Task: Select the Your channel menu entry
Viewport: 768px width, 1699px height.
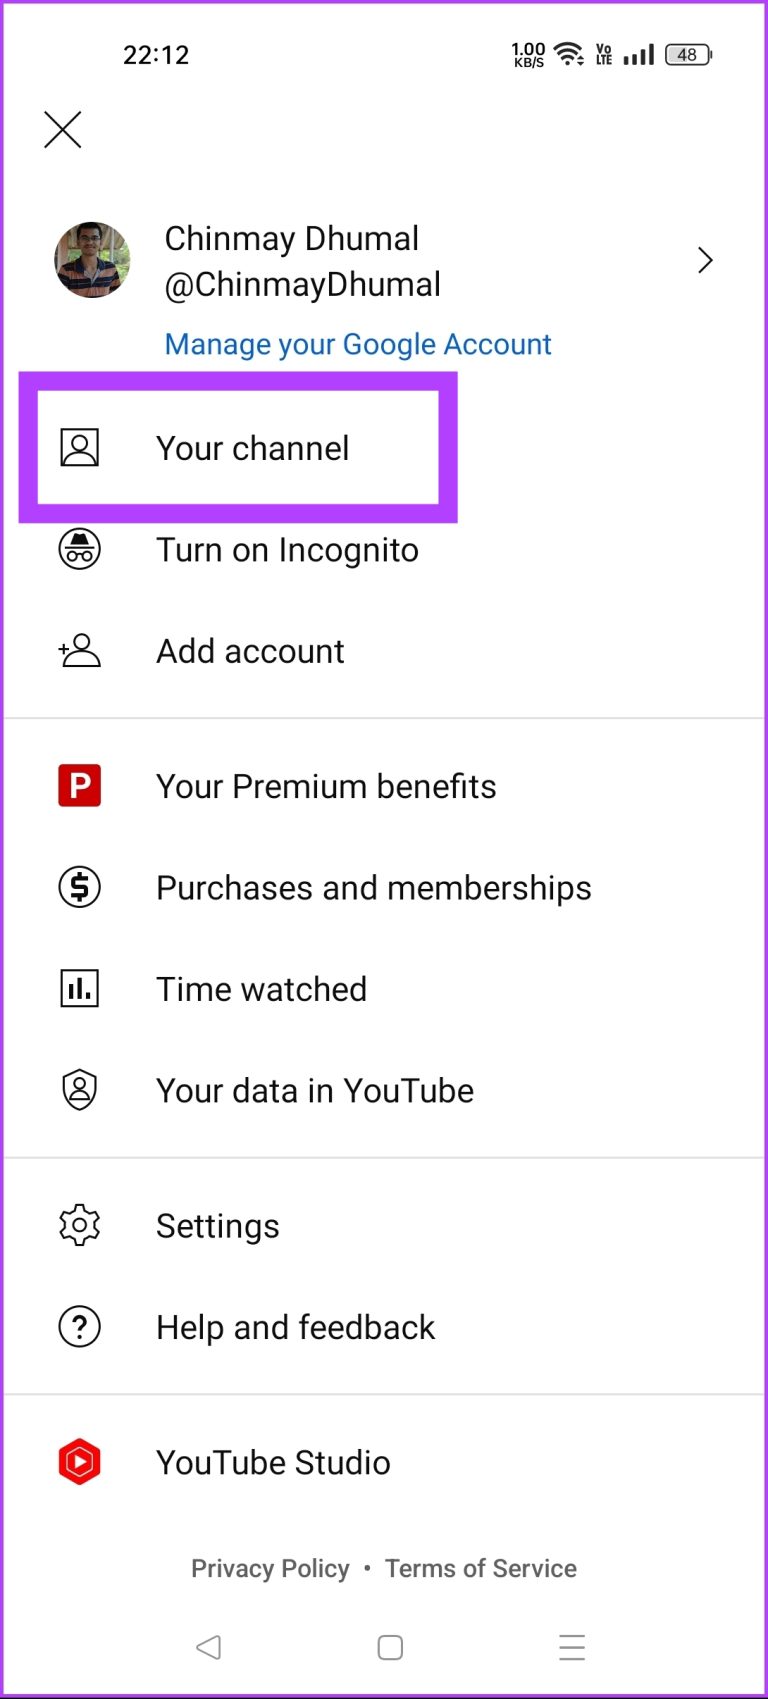Action: 252,448
